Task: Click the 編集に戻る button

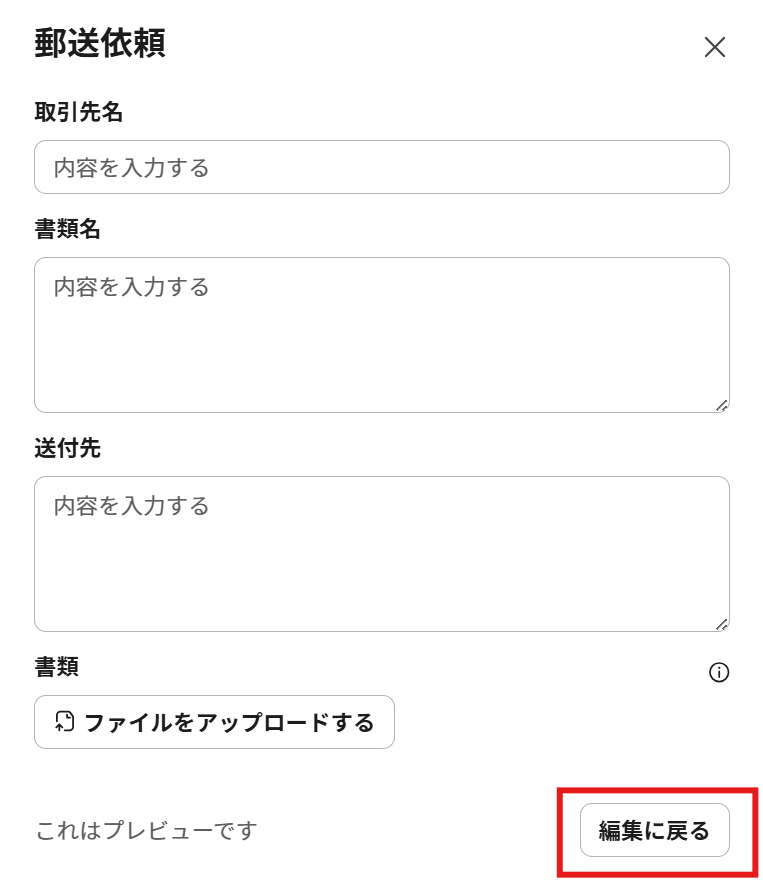Action: pos(654,830)
